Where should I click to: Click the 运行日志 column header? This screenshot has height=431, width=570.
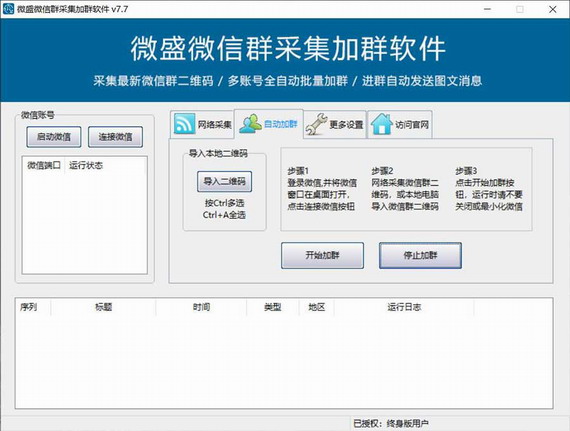pos(404,307)
